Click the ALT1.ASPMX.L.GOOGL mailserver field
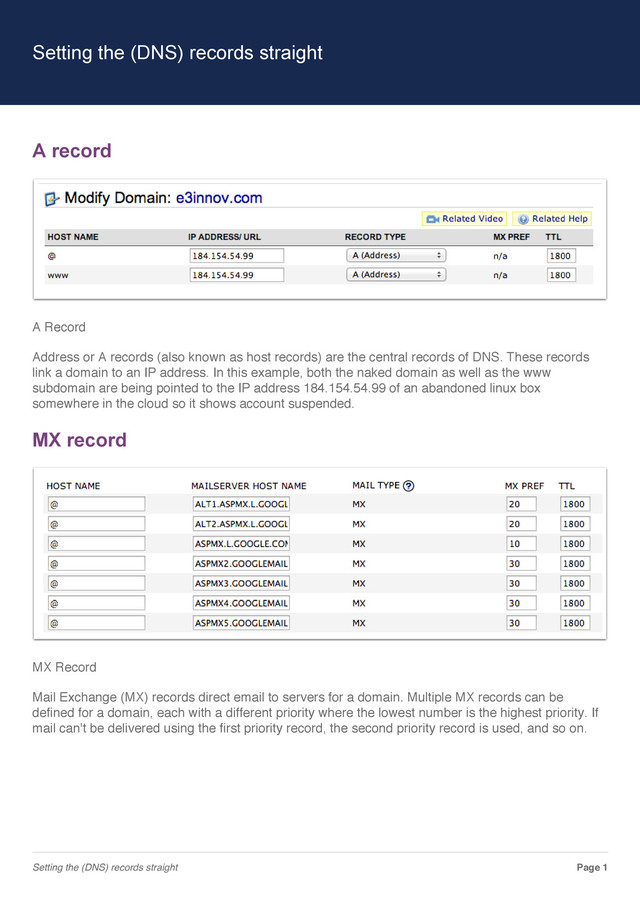640x906 pixels. click(x=241, y=504)
